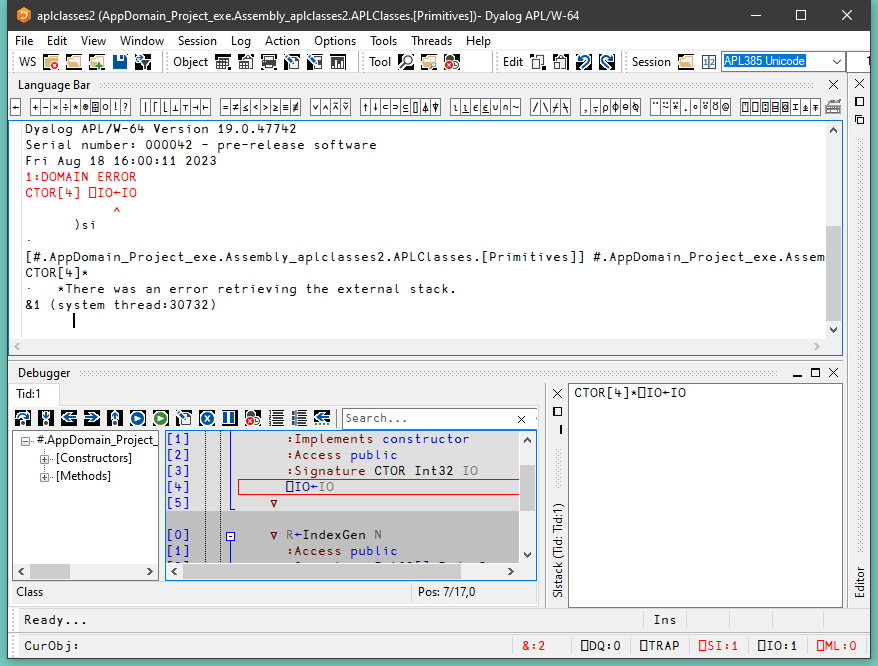Close the Language Bar panel
The image size is (878, 666).
pyautogui.click(x=835, y=85)
